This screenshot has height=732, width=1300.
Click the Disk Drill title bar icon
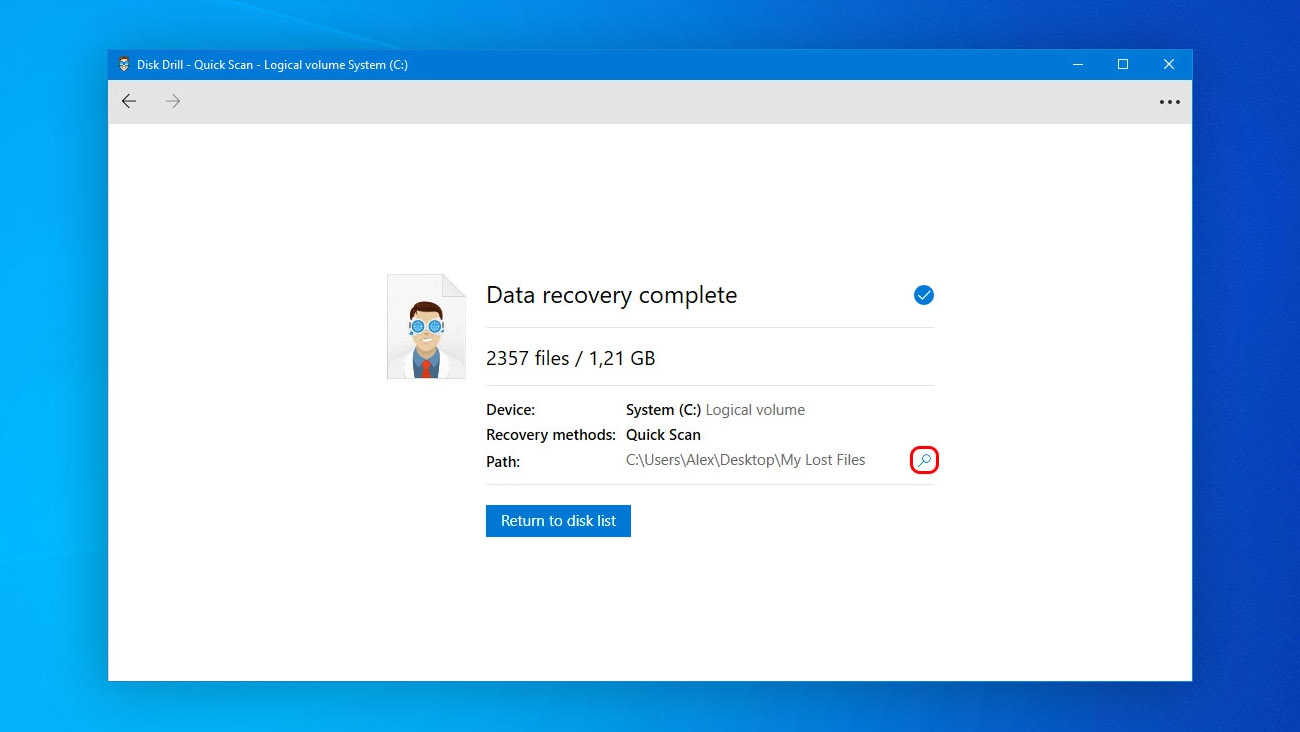pos(124,64)
